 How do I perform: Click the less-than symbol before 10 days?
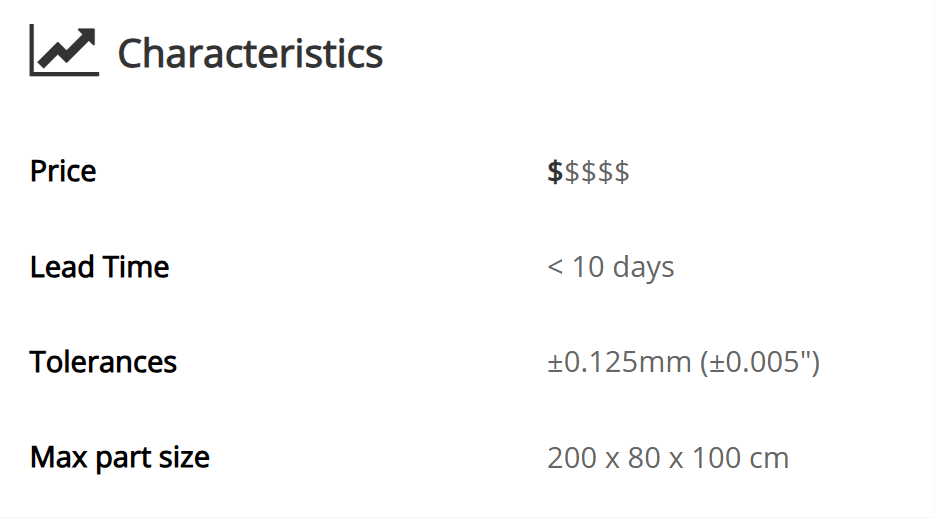[x=555, y=268]
